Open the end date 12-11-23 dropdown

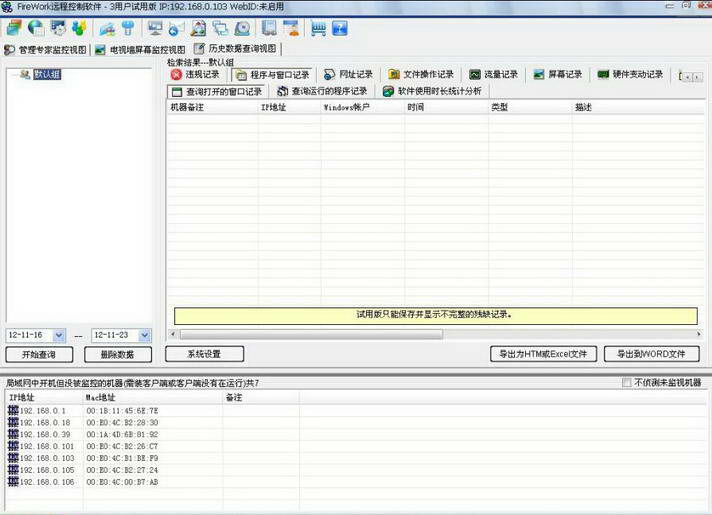(143, 335)
